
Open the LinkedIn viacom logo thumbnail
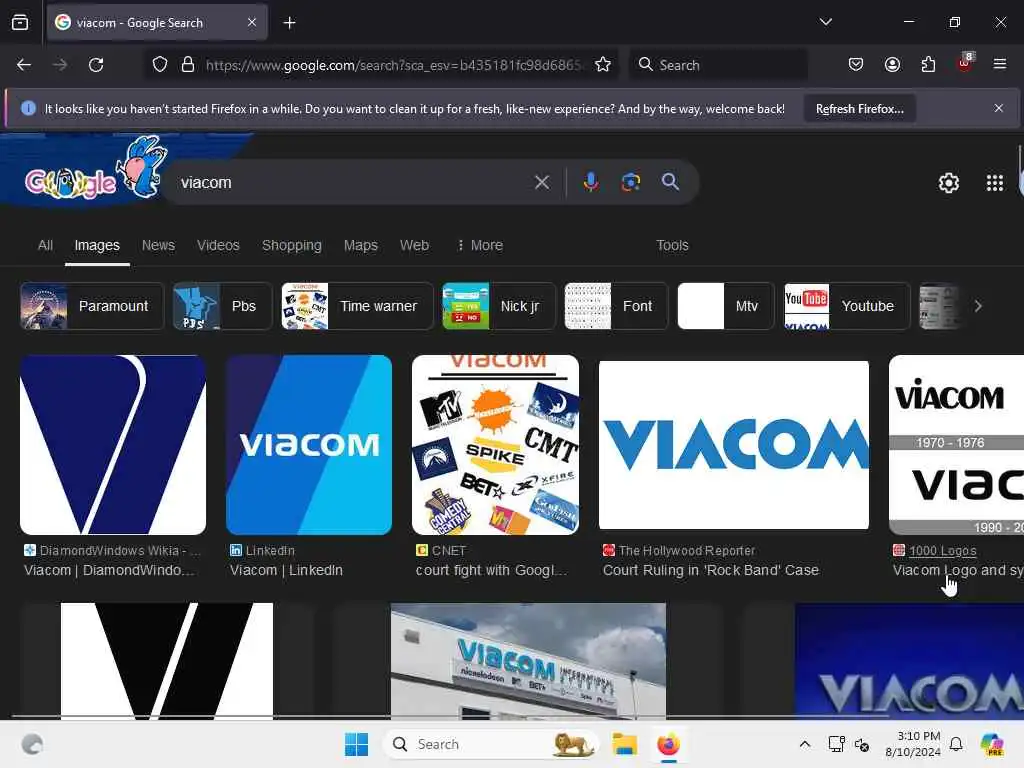click(x=309, y=445)
